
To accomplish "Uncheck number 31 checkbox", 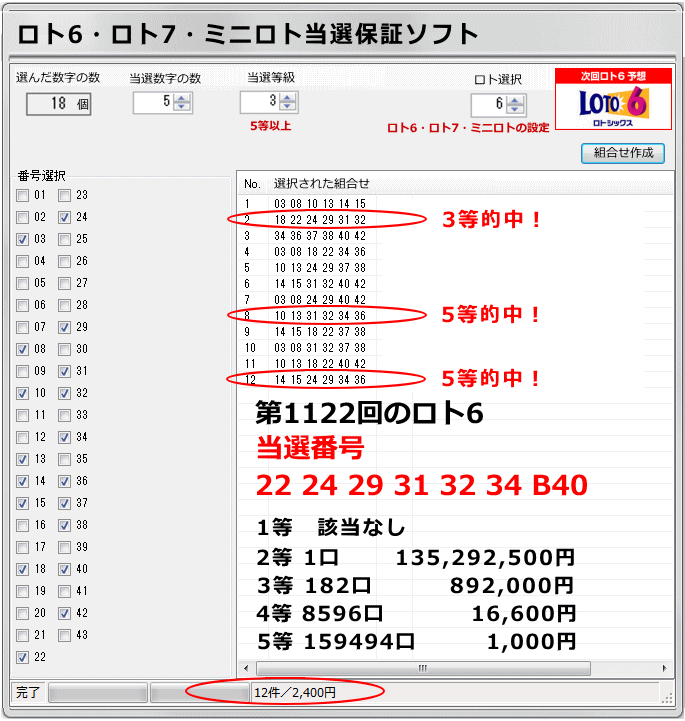I will pyautogui.click(x=64, y=372).
